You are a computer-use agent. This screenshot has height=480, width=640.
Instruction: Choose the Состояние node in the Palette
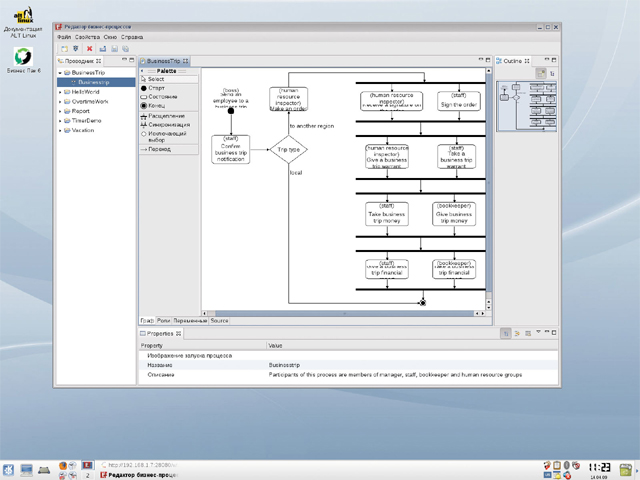pos(169,97)
